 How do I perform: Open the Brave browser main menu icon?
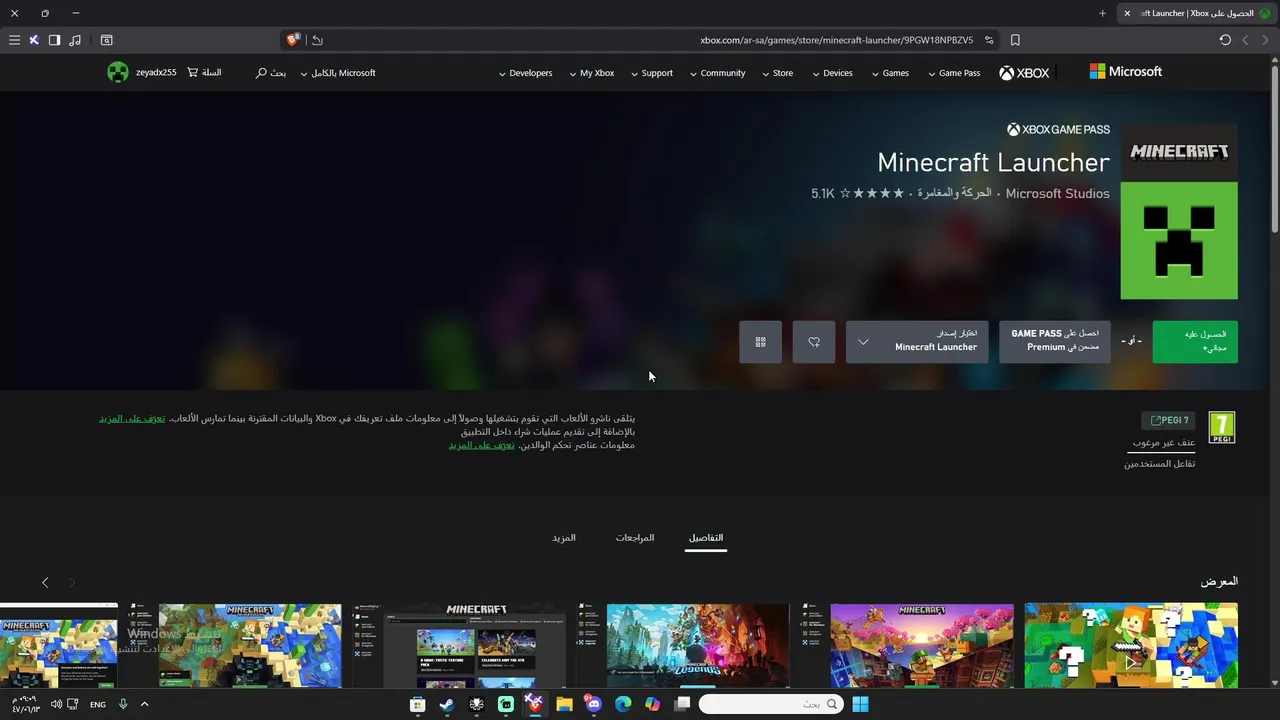click(14, 40)
